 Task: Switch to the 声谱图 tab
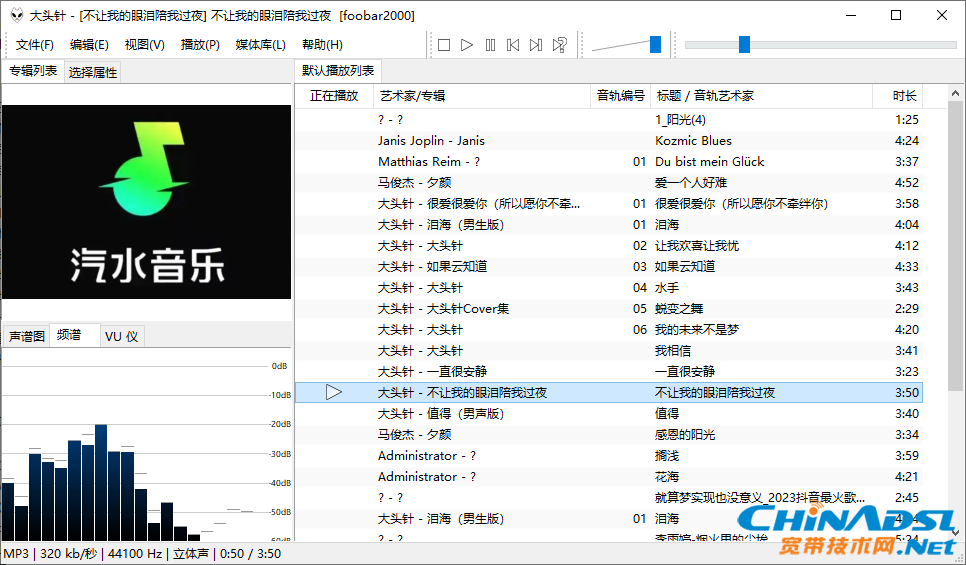(x=27, y=336)
